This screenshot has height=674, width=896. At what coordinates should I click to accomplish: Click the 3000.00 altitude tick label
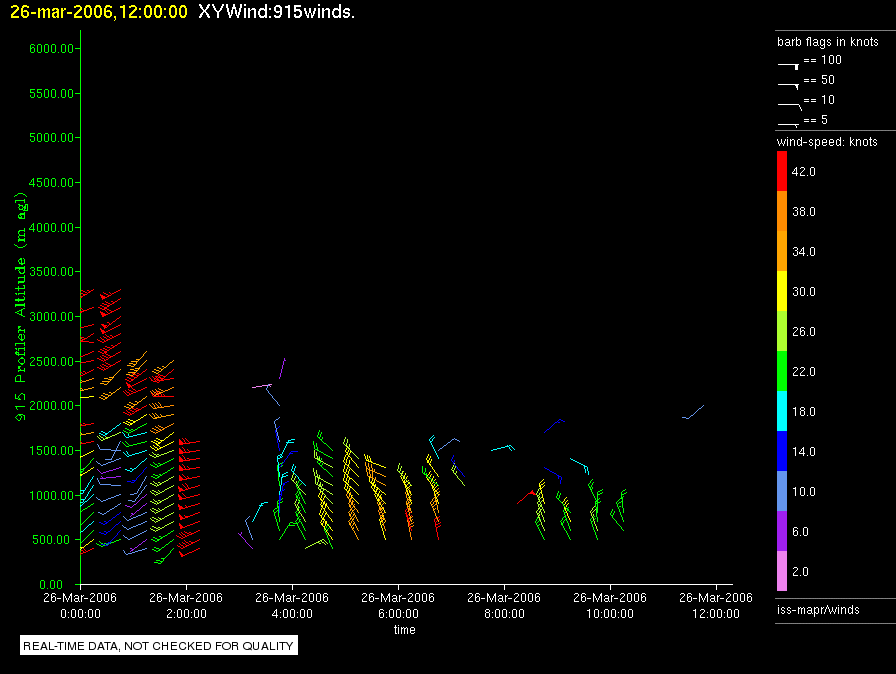(51, 316)
